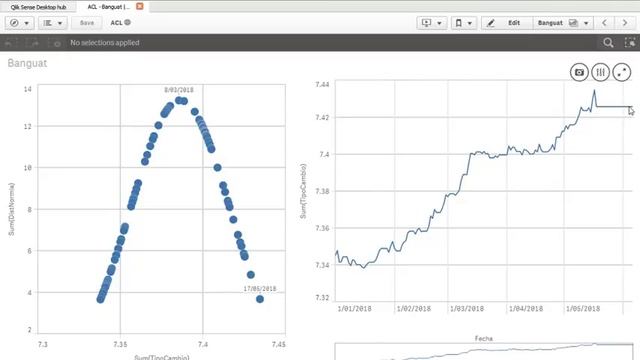Open the selections tool icon

tap(630, 42)
